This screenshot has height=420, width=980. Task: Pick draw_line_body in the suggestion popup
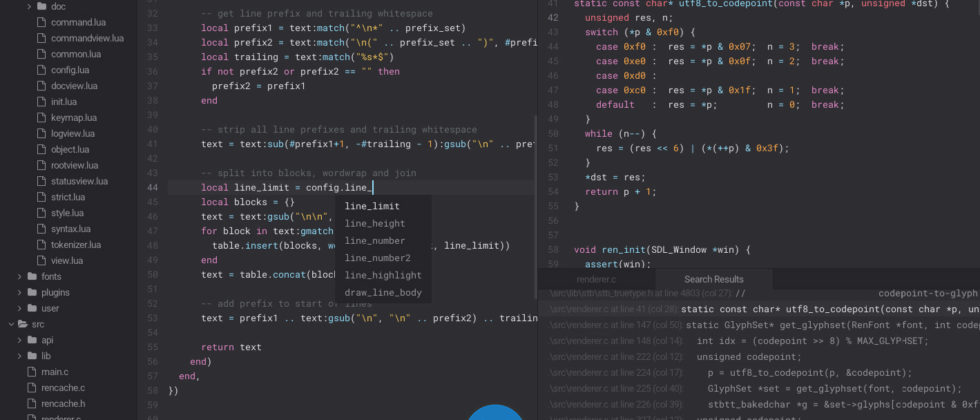382,293
